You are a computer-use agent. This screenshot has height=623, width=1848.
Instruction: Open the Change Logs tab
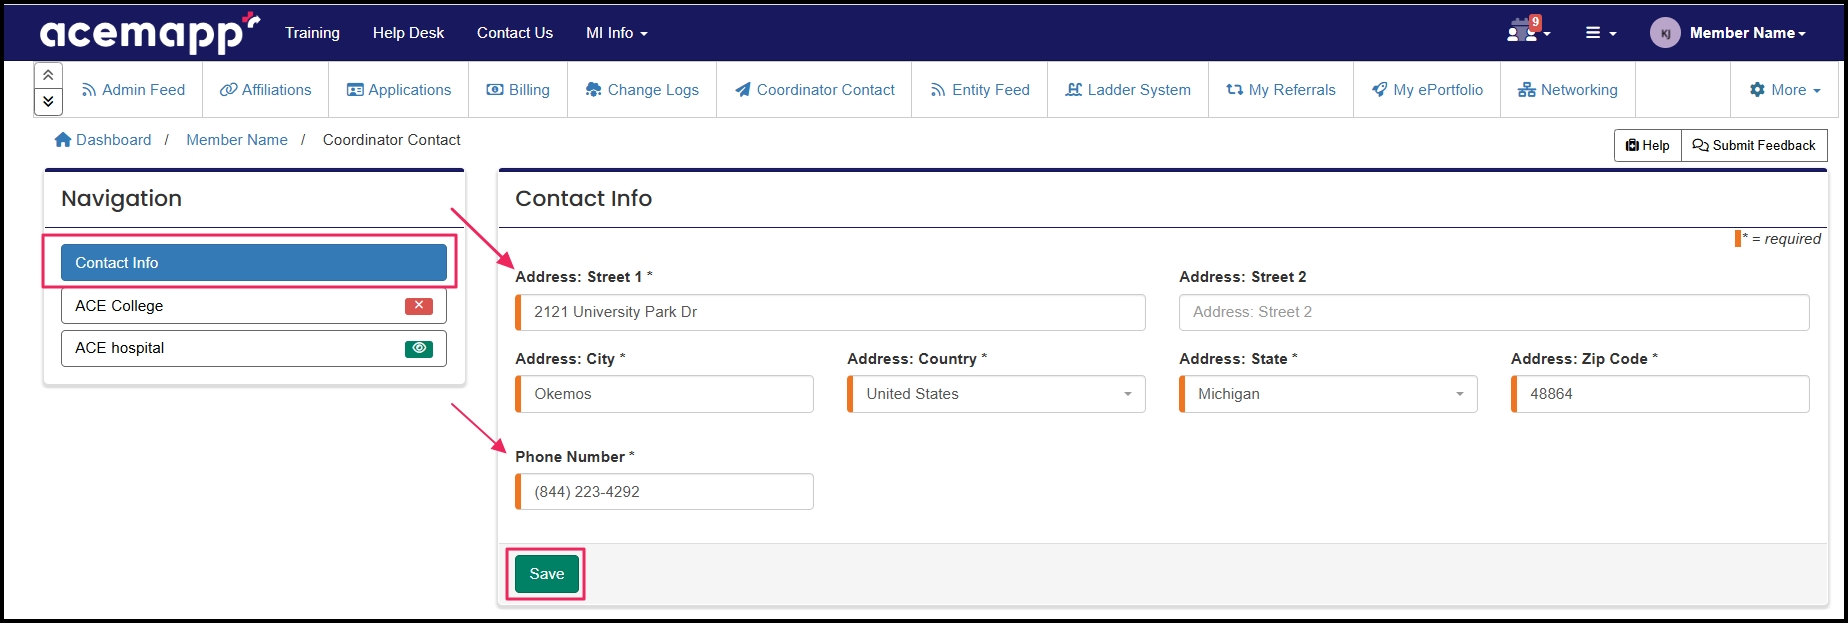pos(641,90)
